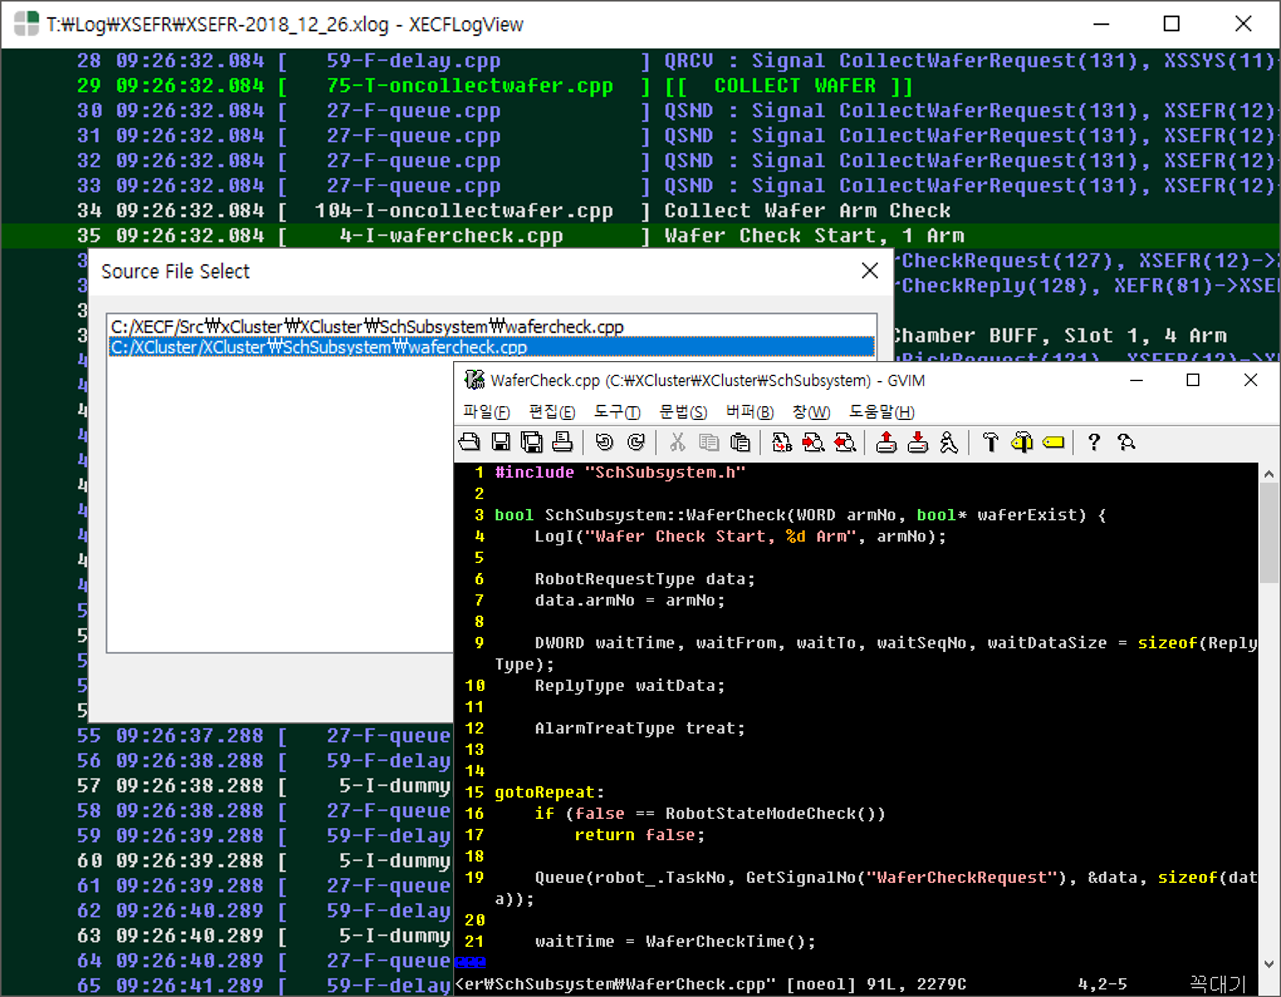Save the current file via GVIM toolbar
This screenshot has width=1281, height=997.
(x=501, y=442)
